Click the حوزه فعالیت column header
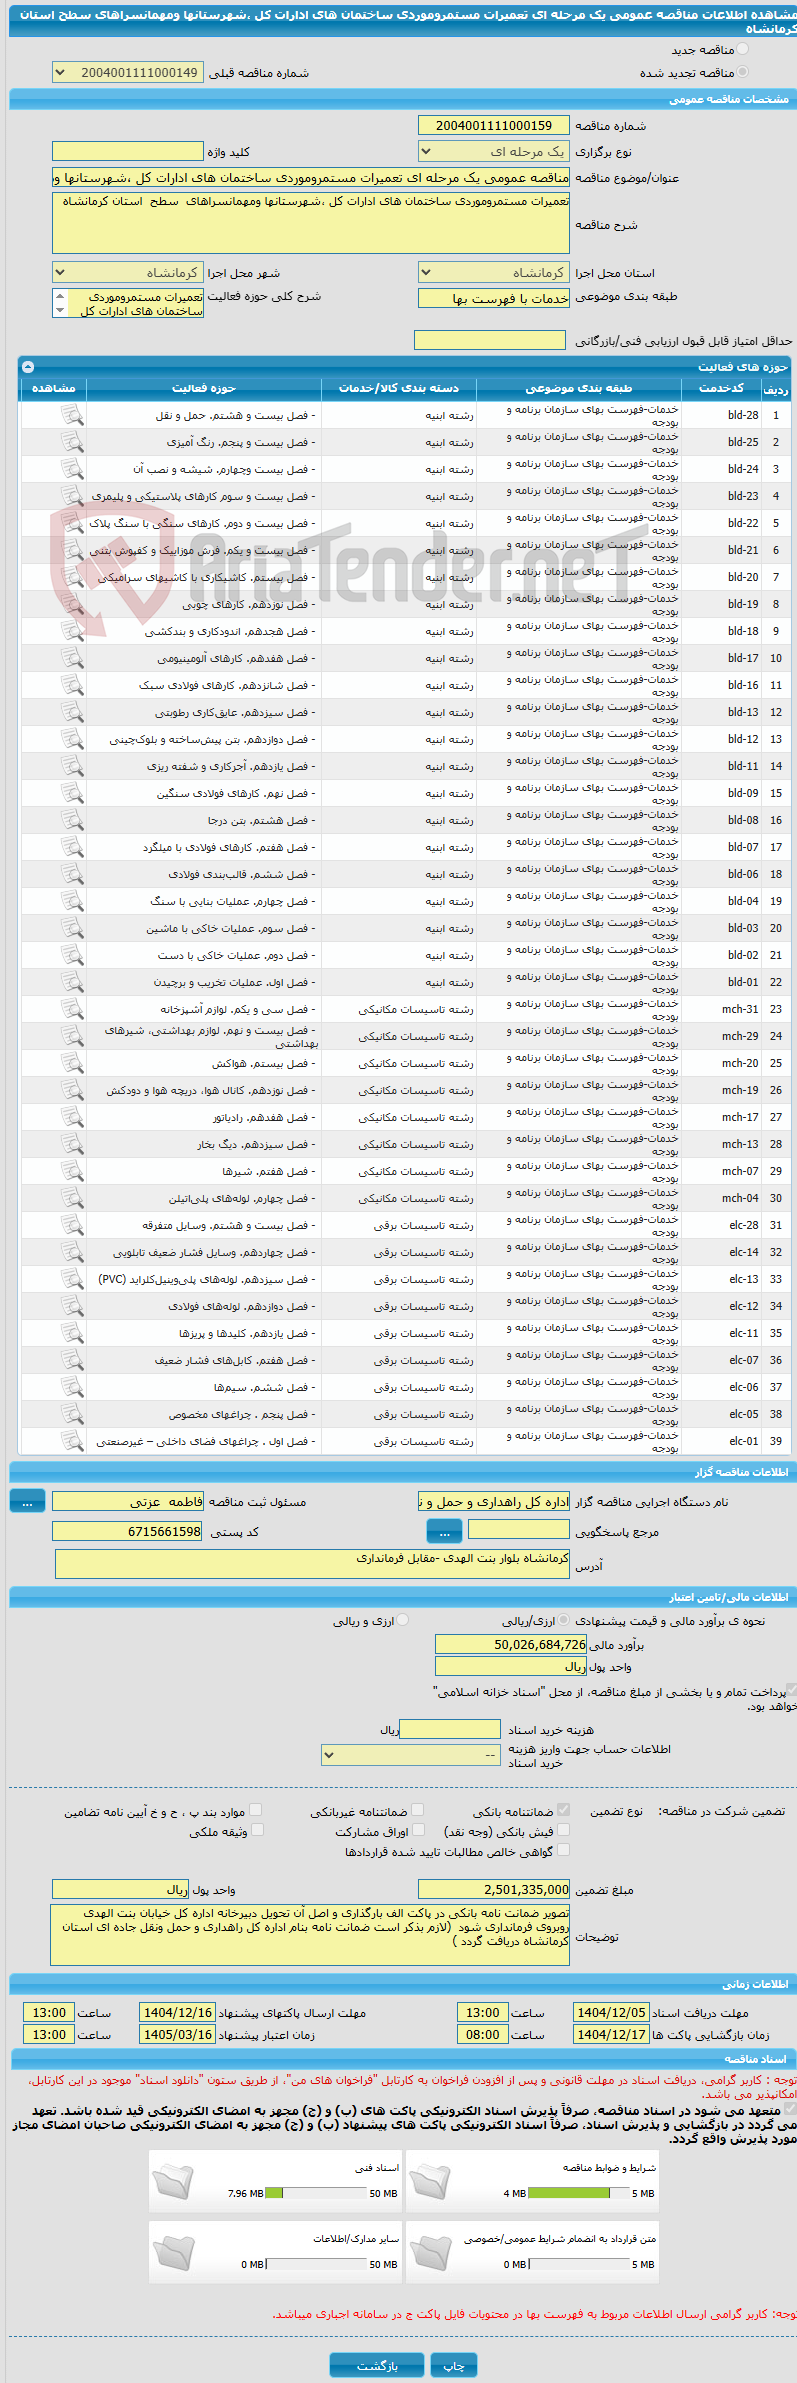Screen dimensions: 797x2383 (x=204, y=388)
